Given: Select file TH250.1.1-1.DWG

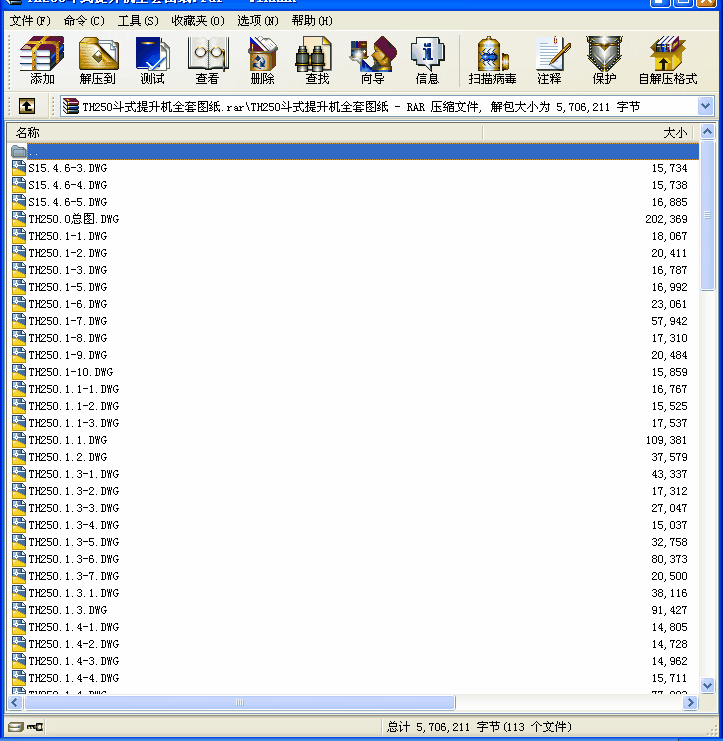Looking at the screenshot, I should pyautogui.click(x=74, y=389).
